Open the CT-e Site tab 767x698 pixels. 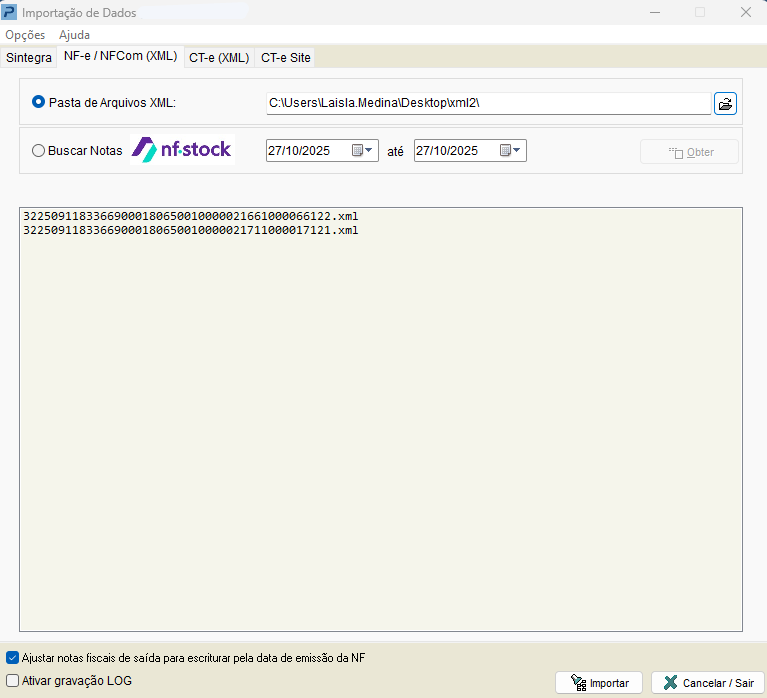(x=286, y=58)
